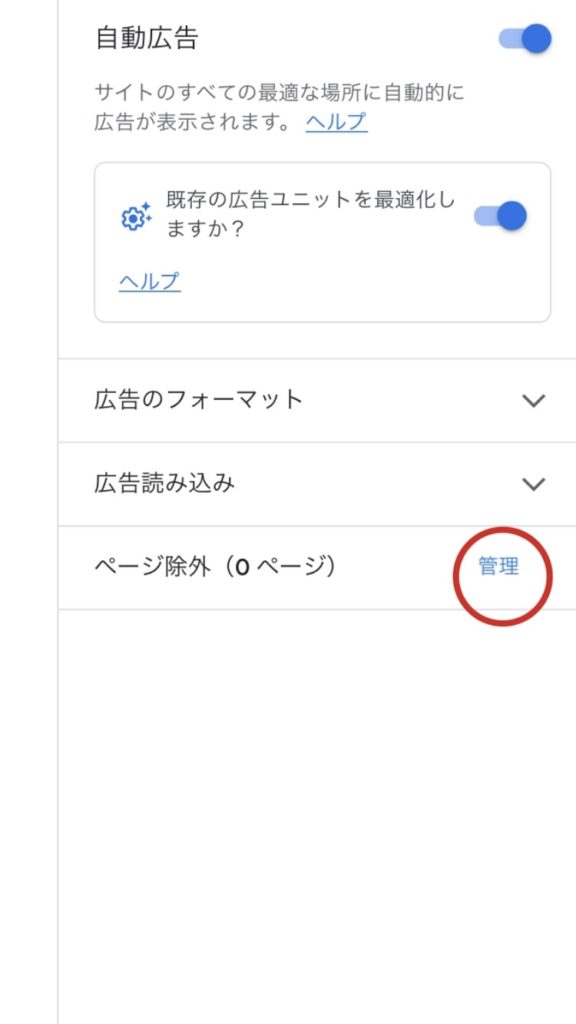Viewport: 576px width, 1024px height.
Task: Click the 管理 link for page exclusions
Action: tap(499, 567)
